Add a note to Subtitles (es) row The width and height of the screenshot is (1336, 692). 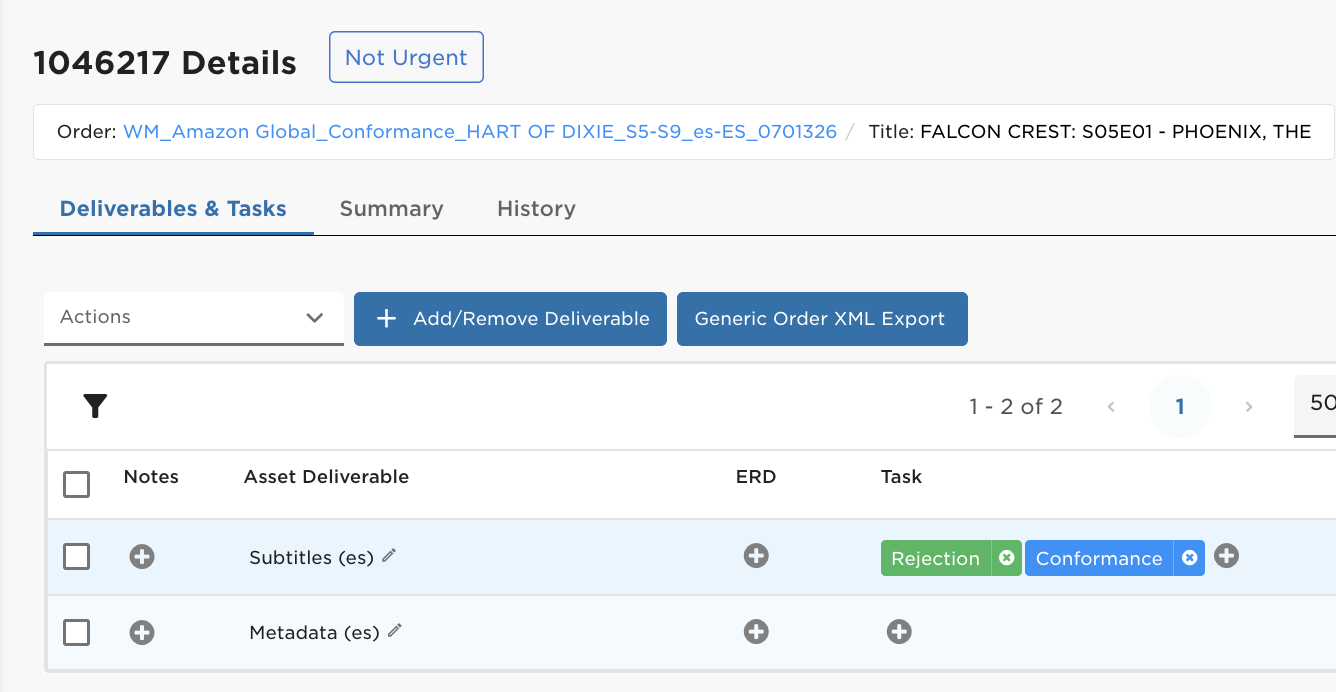tap(142, 557)
